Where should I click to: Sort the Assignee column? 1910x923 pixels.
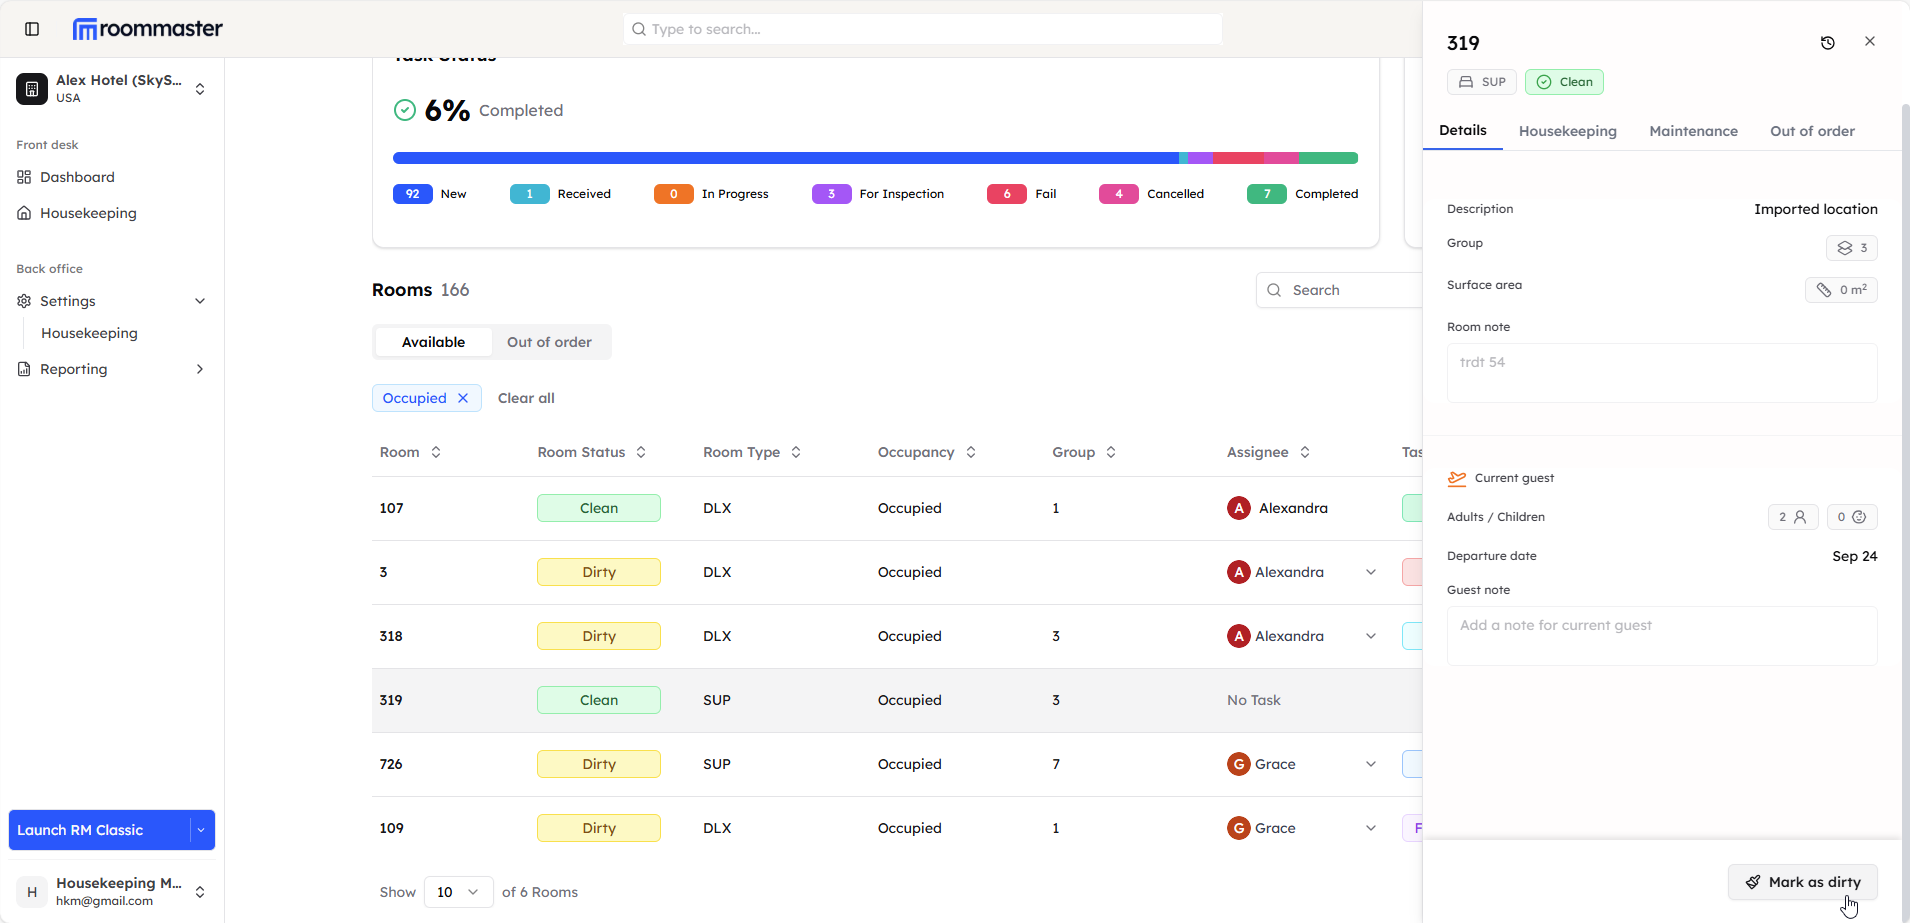[1305, 452]
